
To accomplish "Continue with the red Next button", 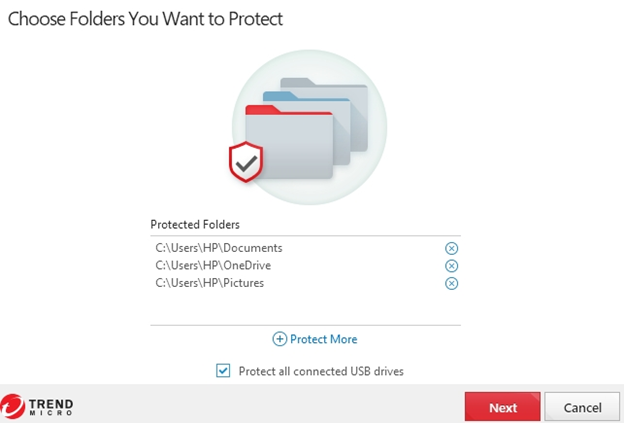I will pyautogui.click(x=502, y=407).
